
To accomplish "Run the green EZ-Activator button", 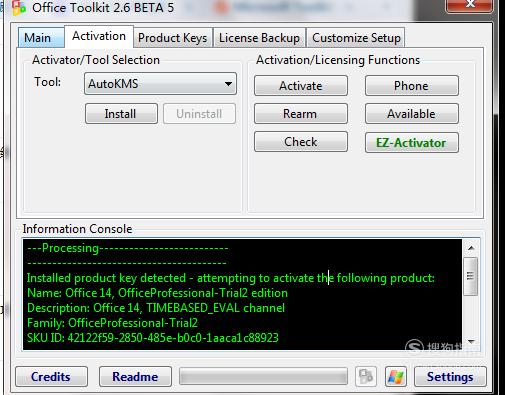I will click(x=412, y=143).
